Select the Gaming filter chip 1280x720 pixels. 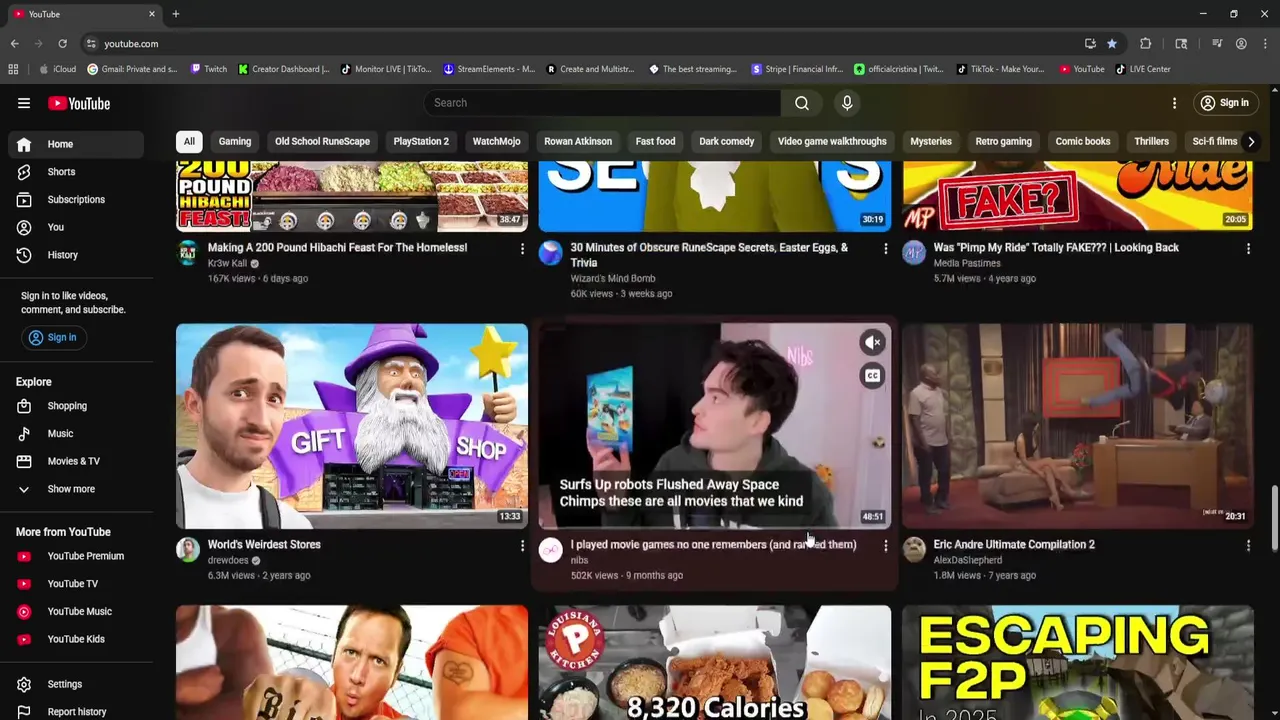click(235, 141)
